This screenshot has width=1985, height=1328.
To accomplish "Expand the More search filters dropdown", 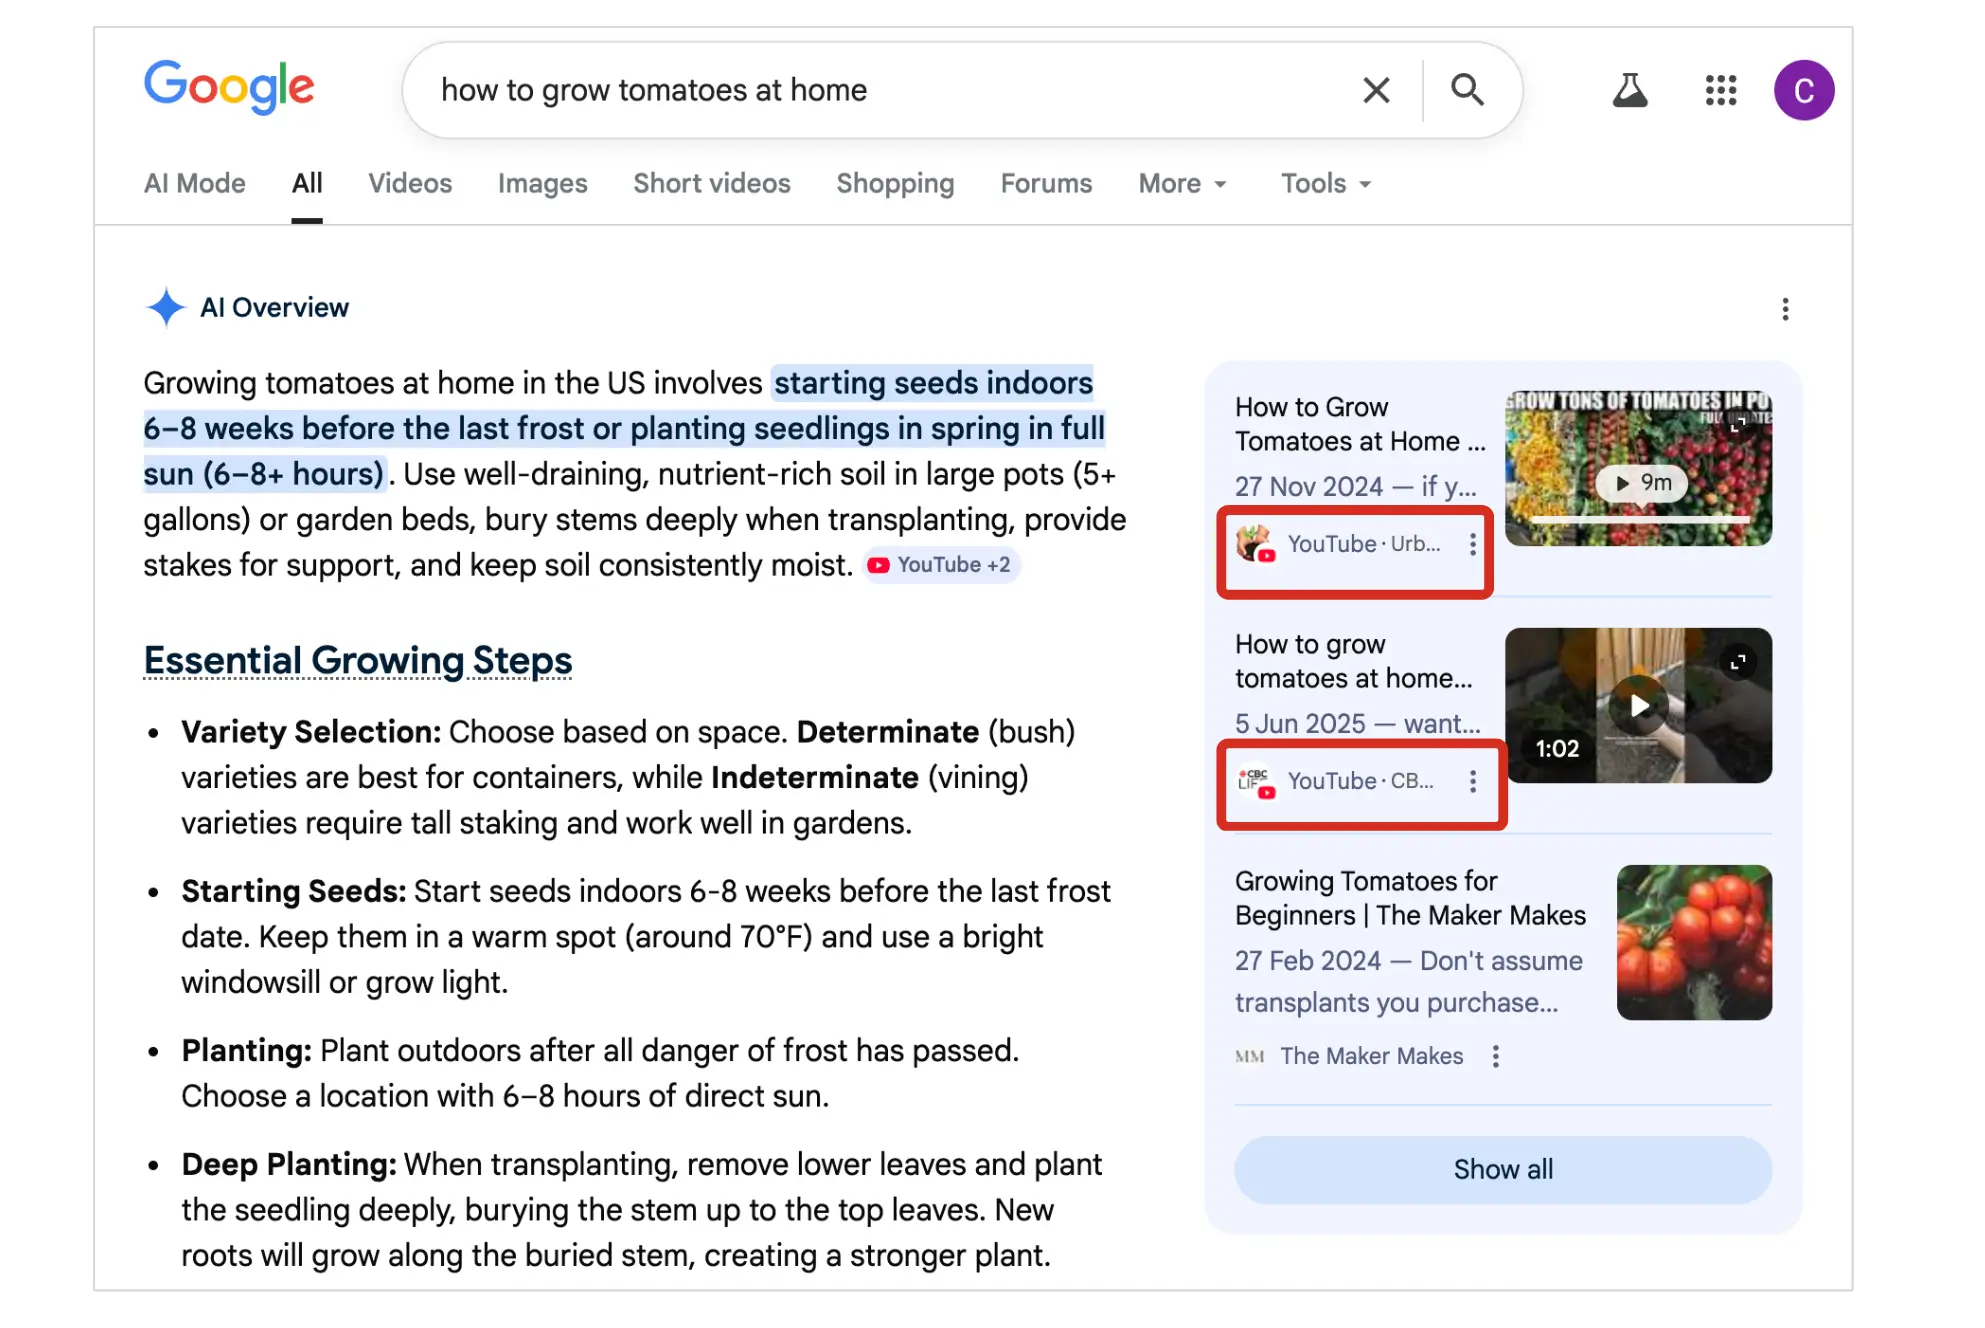I will [1182, 184].
